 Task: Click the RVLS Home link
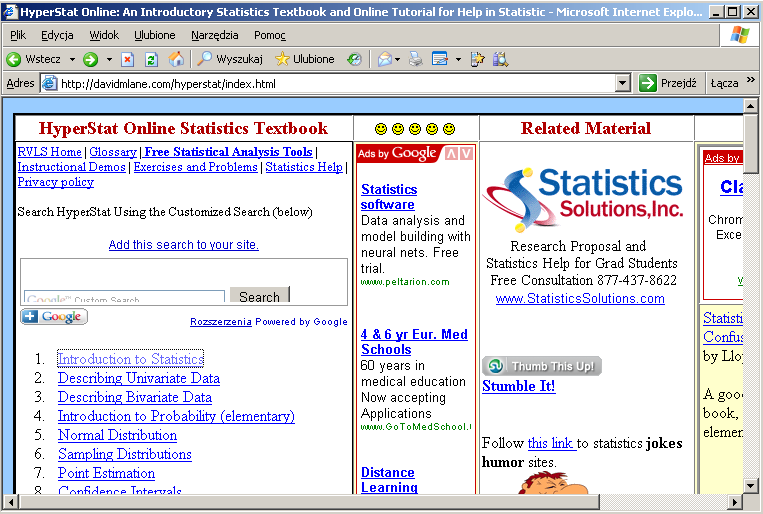[x=50, y=152]
